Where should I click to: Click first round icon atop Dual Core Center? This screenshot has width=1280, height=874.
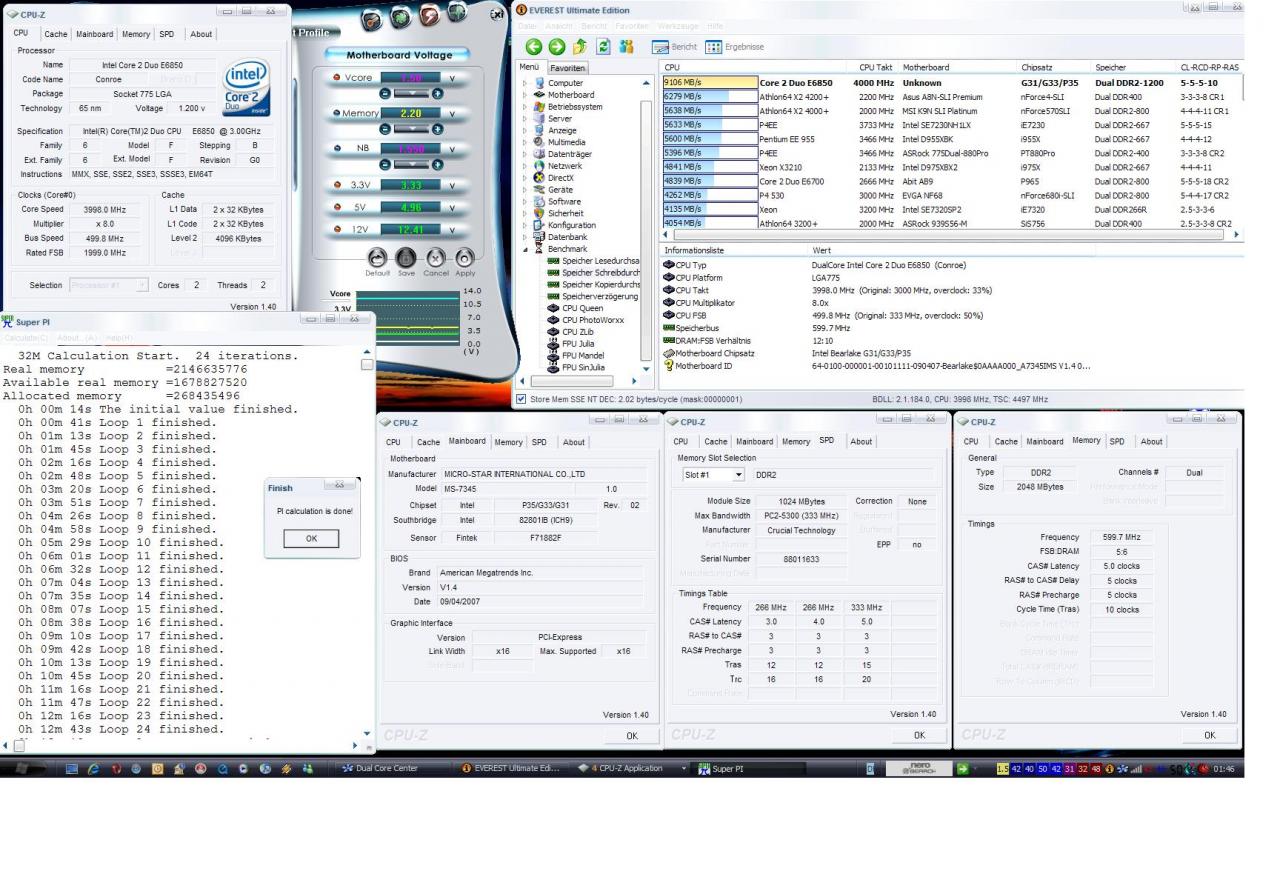[370, 18]
